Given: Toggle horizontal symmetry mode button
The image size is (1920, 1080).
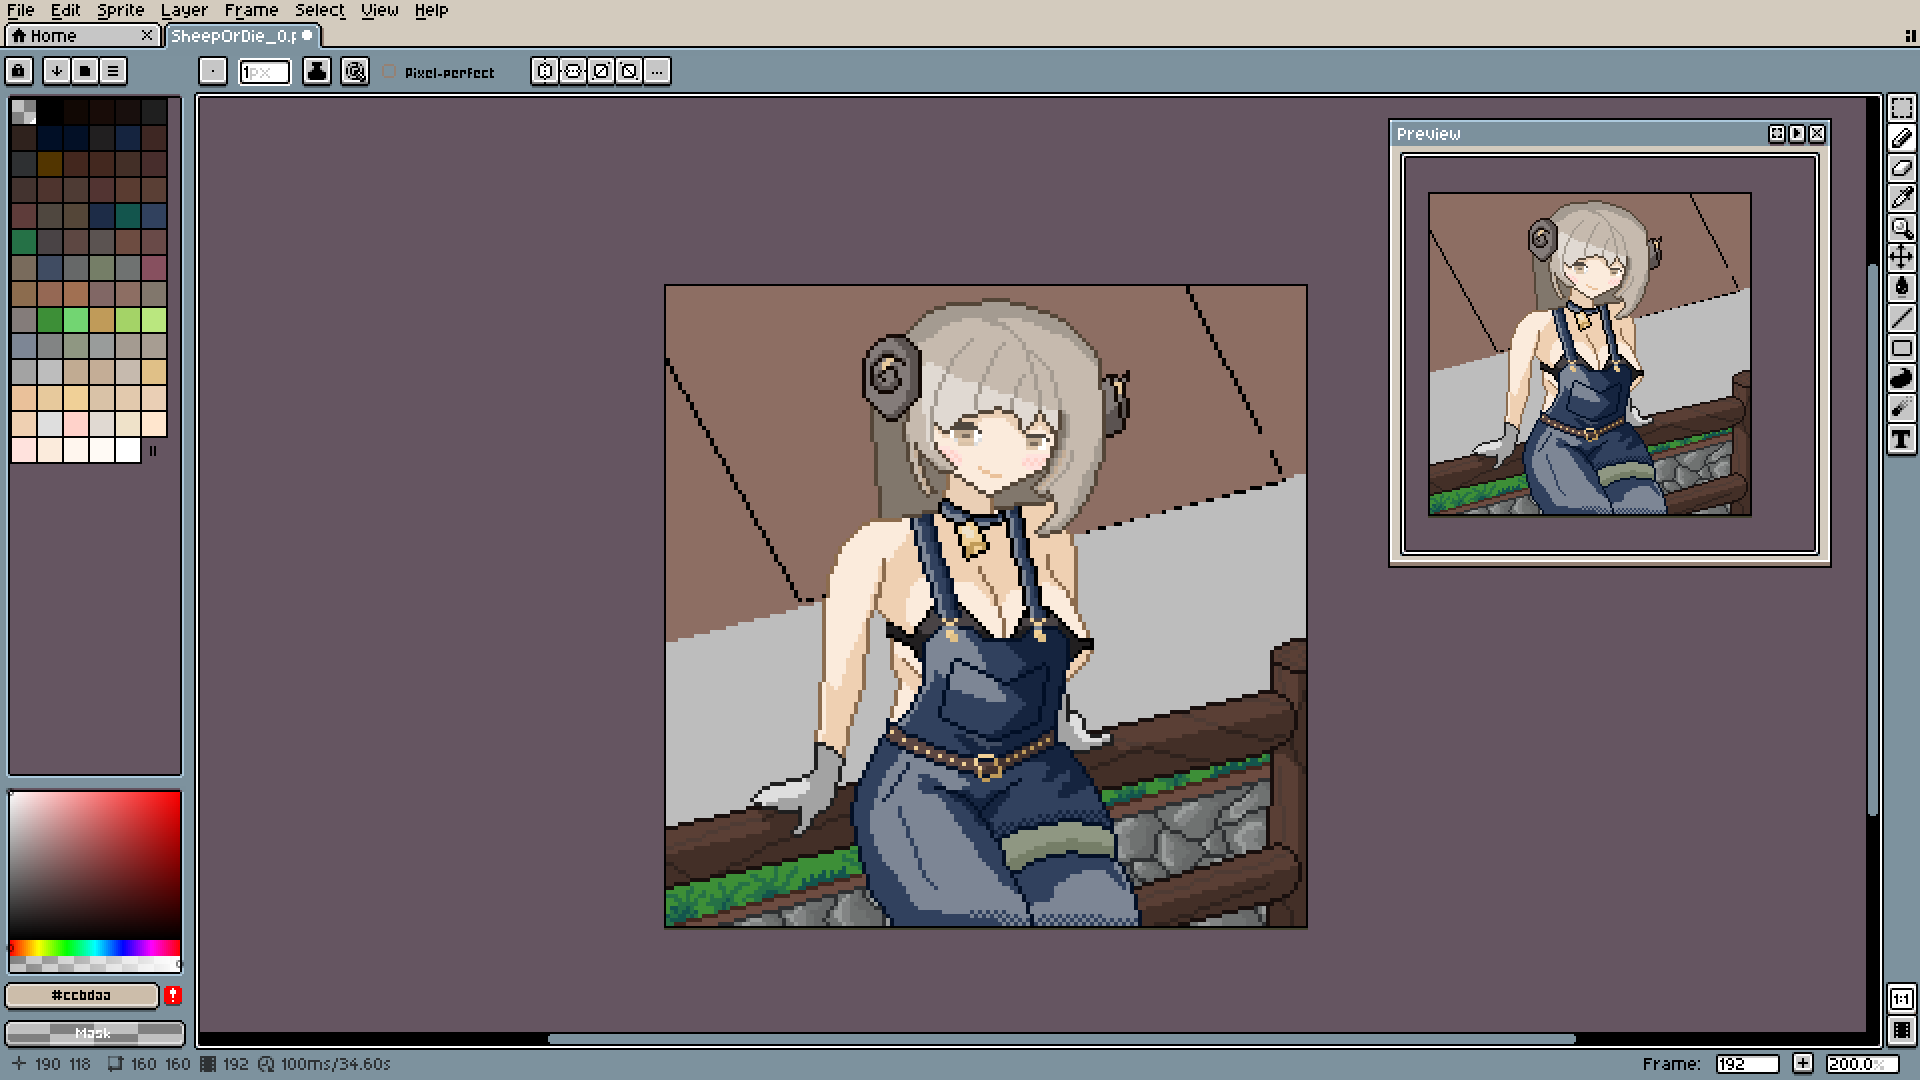Looking at the screenshot, I should (x=545, y=71).
